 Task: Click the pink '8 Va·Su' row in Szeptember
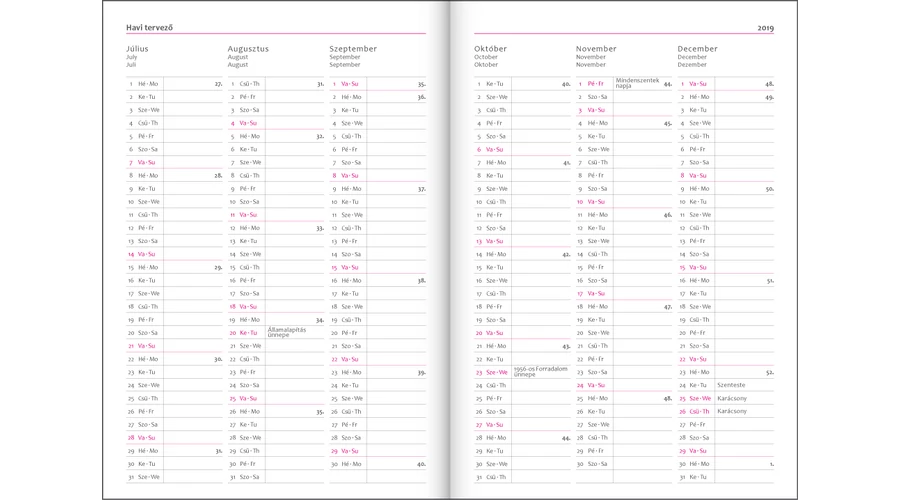pyautogui.click(x=377, y=176)
